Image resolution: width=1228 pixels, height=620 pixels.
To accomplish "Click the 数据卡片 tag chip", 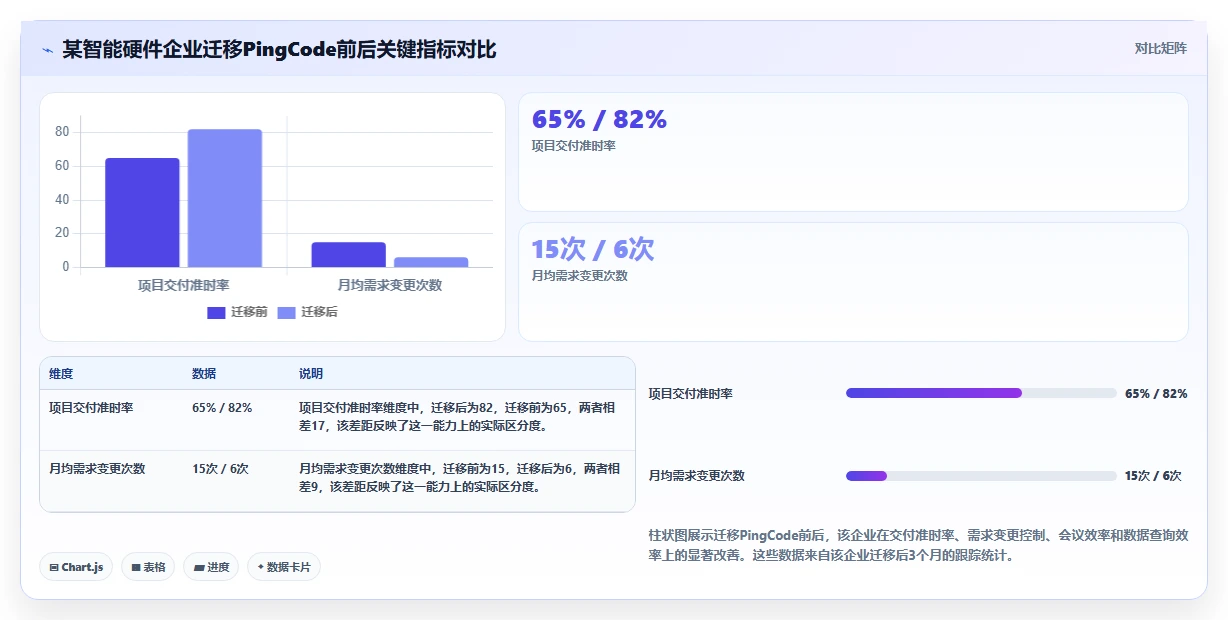I will click(x=284, y=567).
